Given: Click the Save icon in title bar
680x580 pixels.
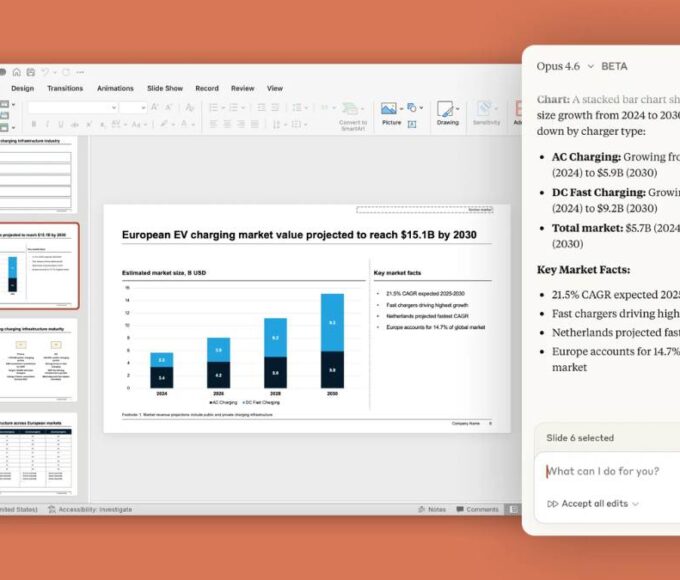Looking at the screenshot, I should click(31, 72).
